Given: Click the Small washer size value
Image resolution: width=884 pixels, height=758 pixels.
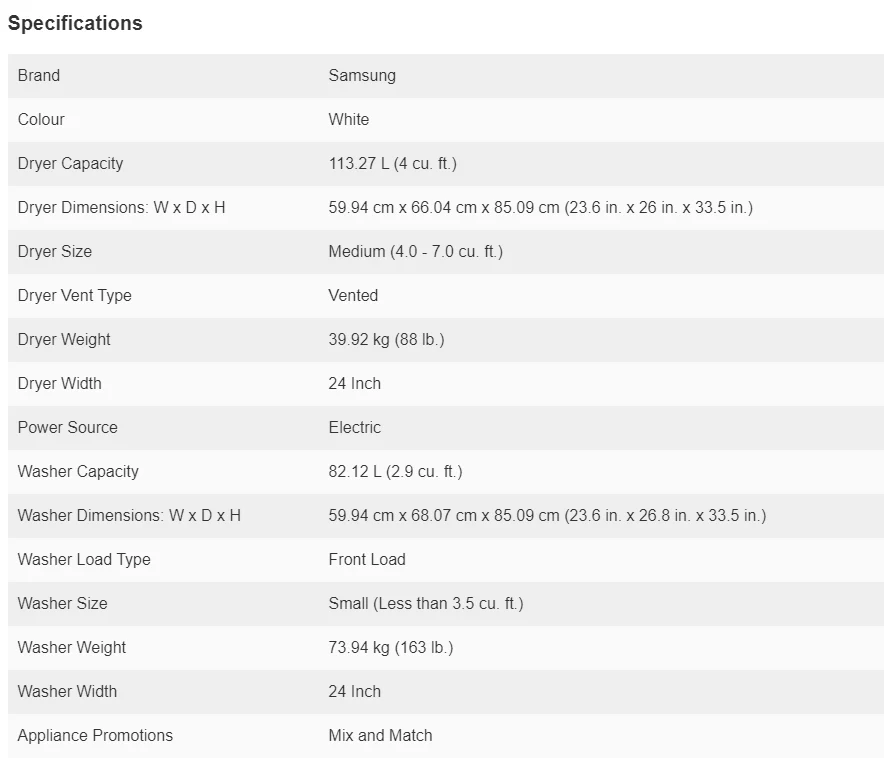Looking at the screenshot, I should coord(426,603).
